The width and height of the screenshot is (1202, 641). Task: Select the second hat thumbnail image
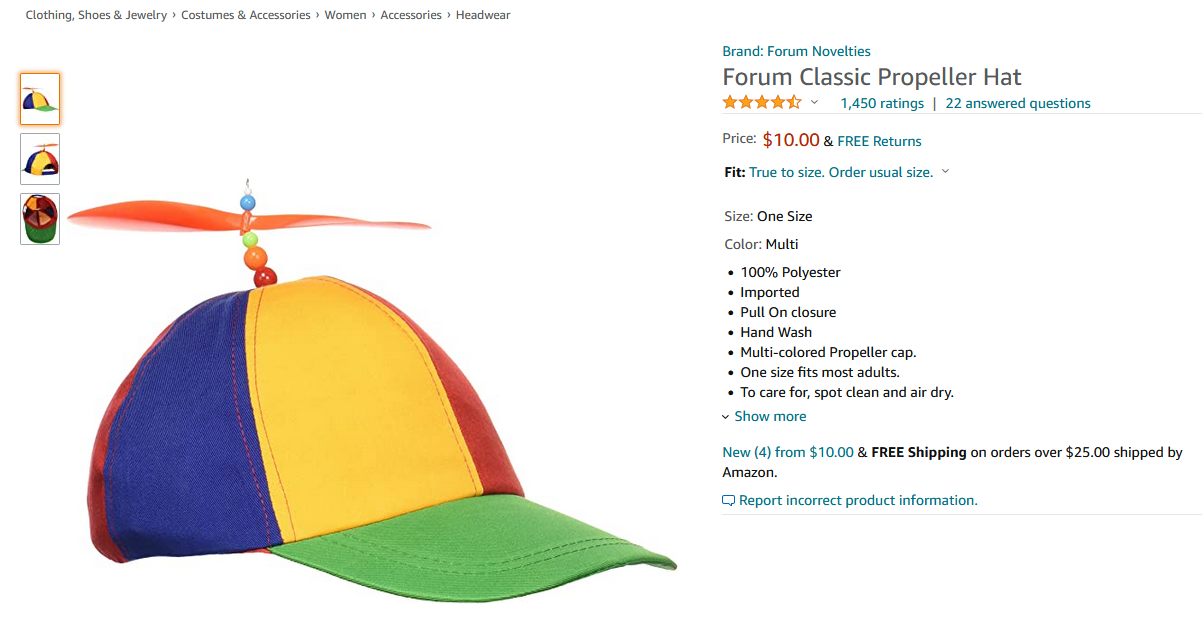40,159
